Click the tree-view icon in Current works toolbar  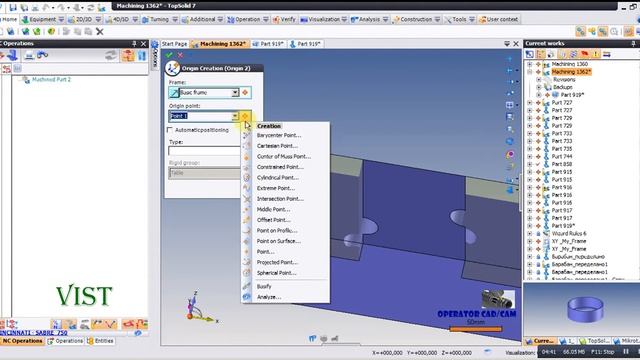(x=541, y=54)
